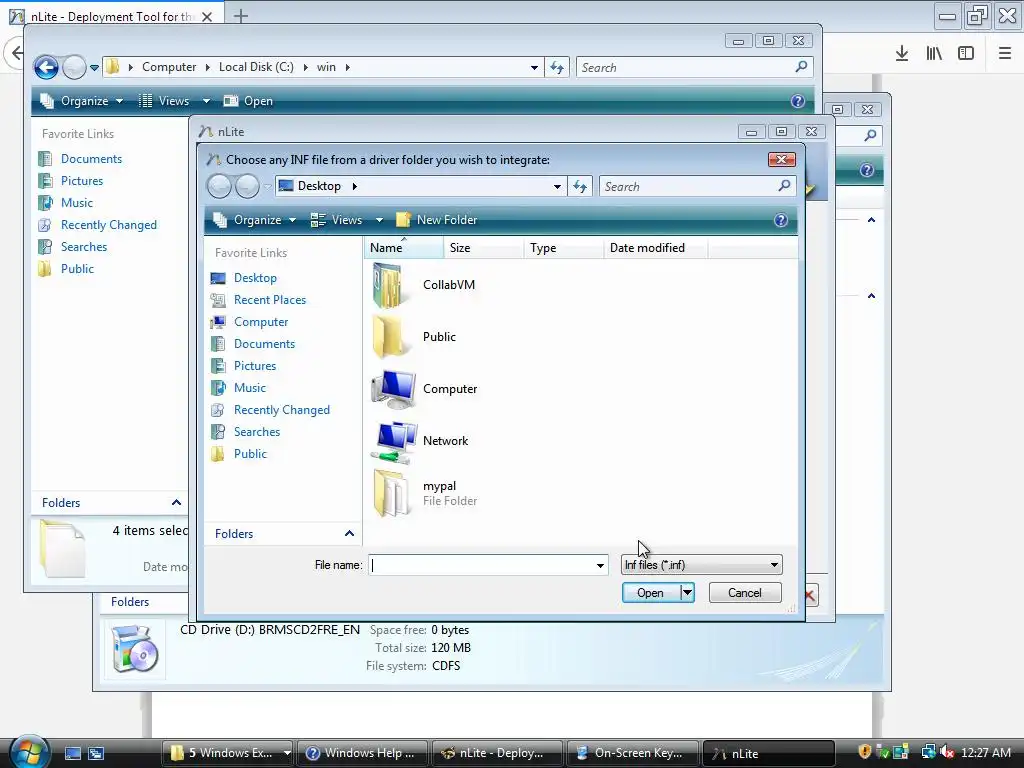1024x768 pixels.
Task: Sort by the Size column header
Action: click(x=483, y=248)
